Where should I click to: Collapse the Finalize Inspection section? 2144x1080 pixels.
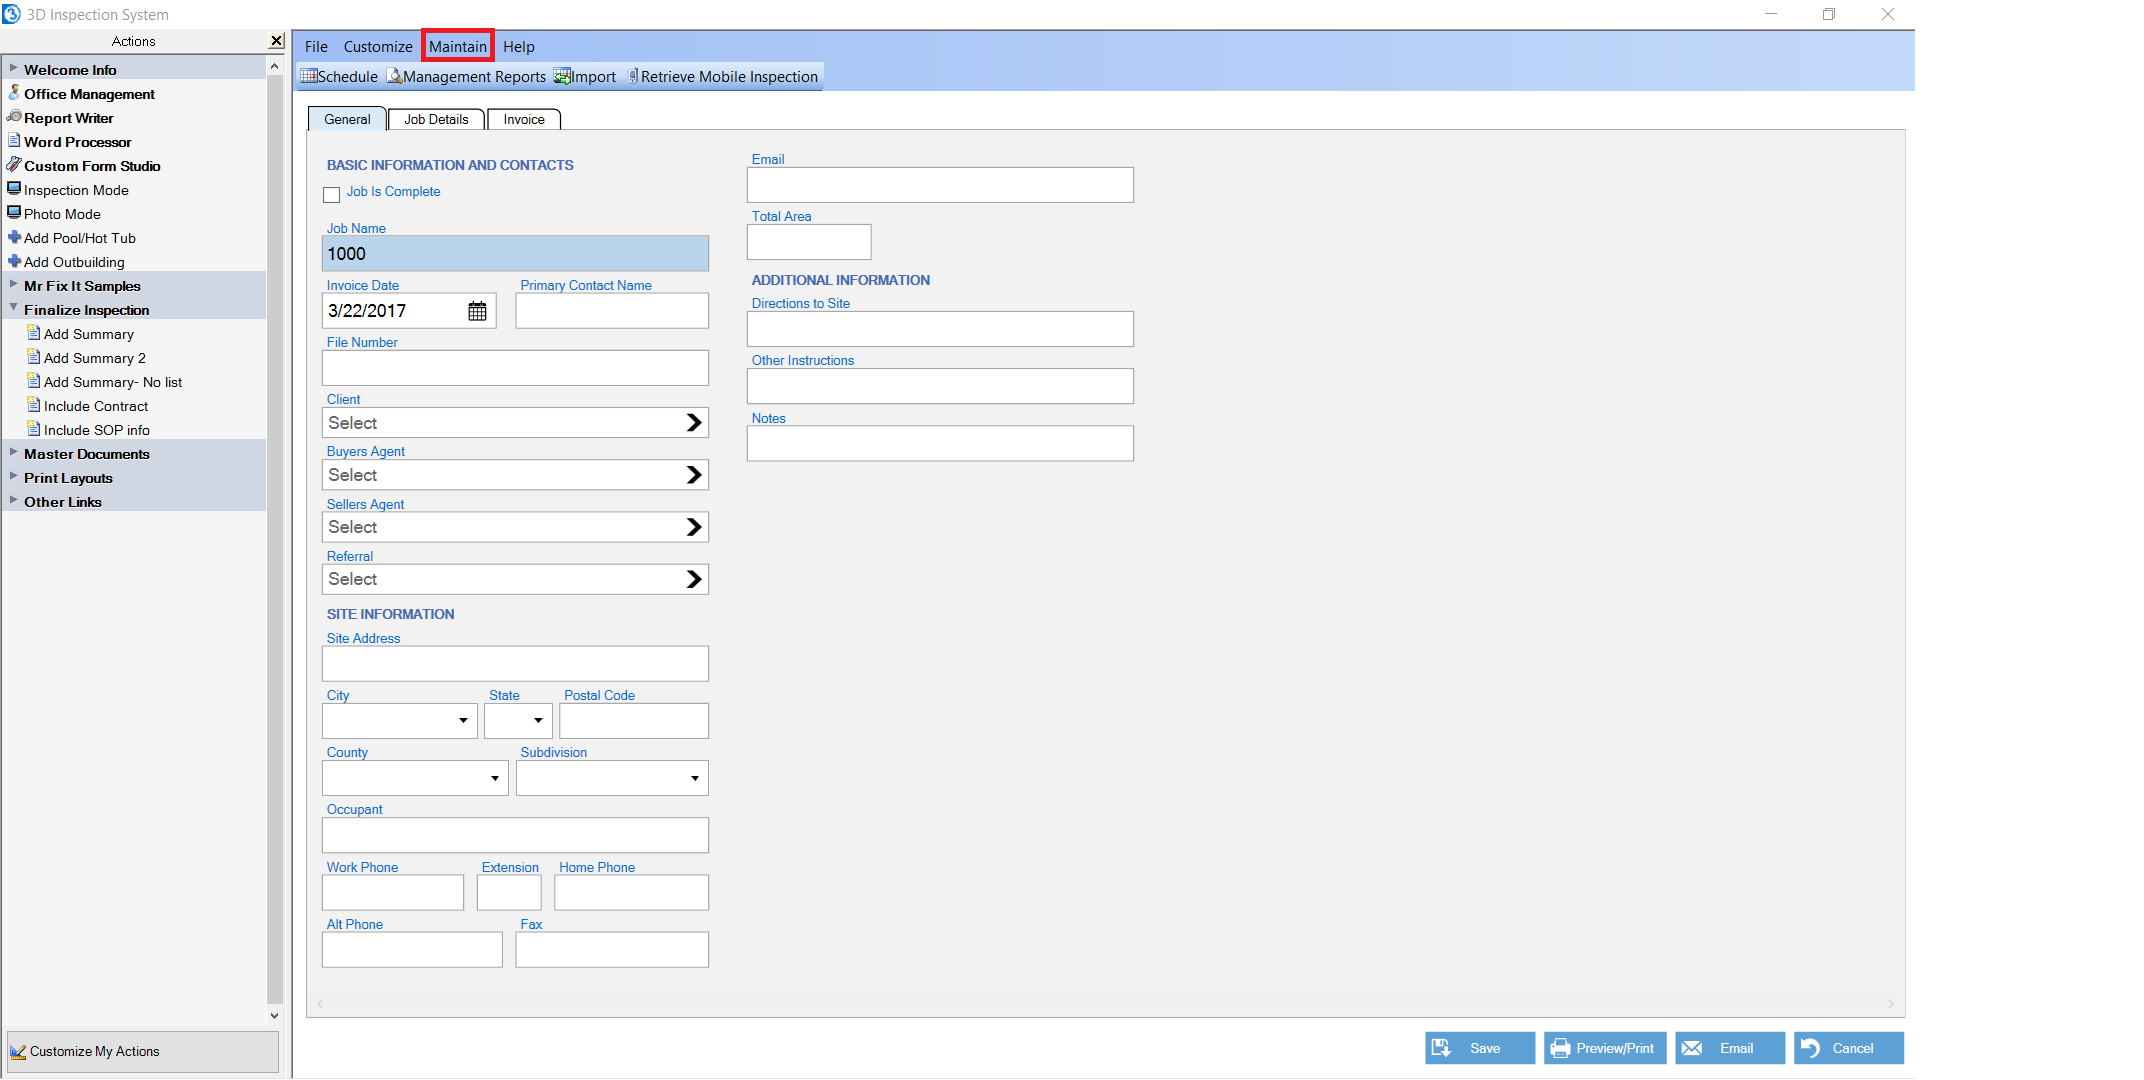tap(13, 309)
